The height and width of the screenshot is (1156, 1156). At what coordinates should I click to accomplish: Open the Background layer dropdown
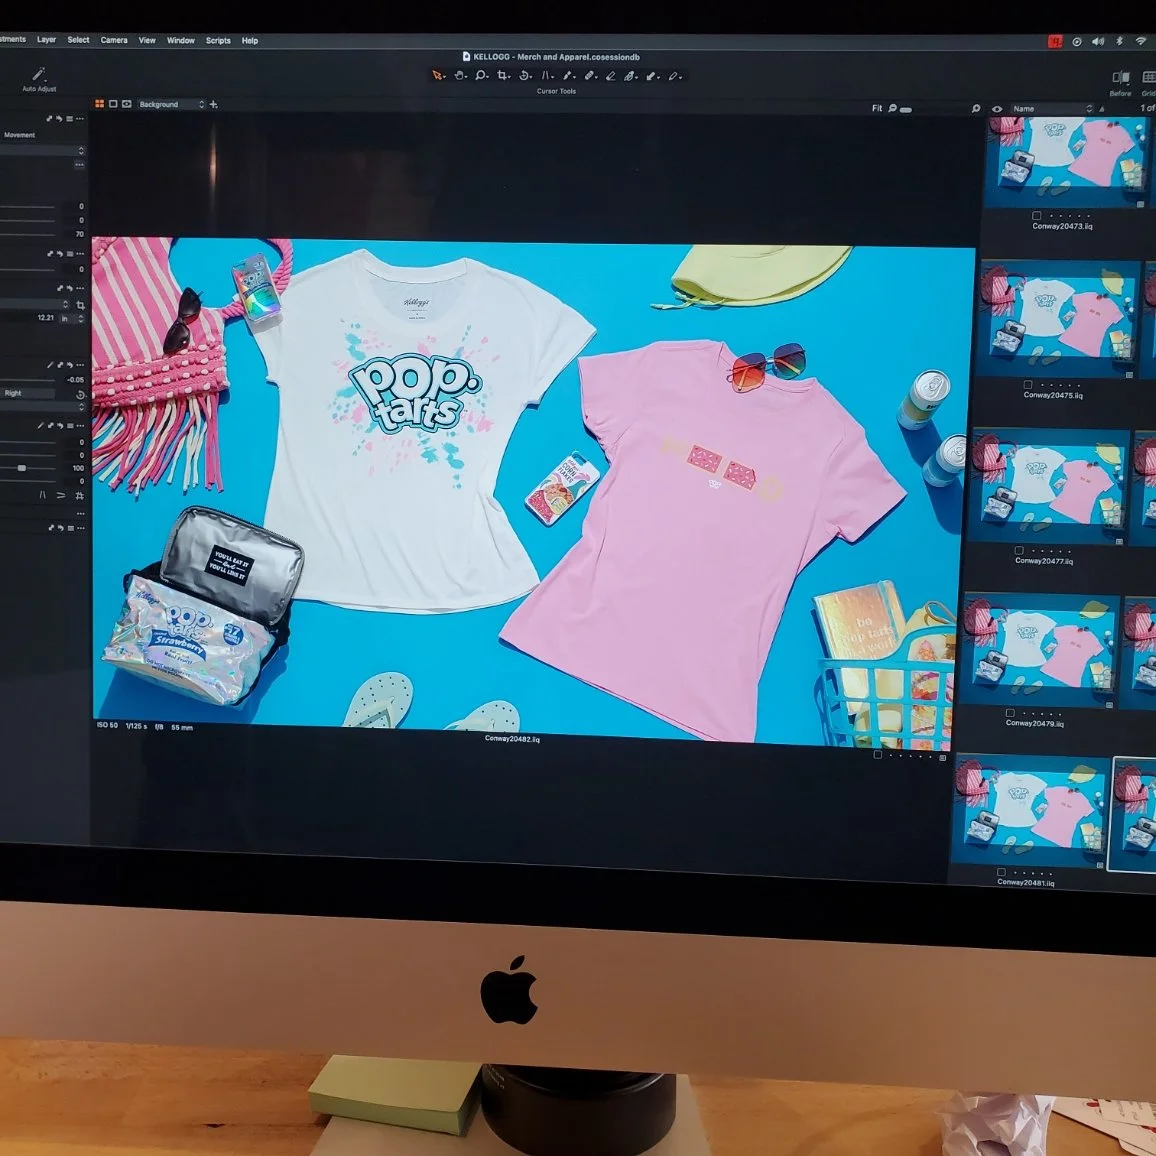point(171,105)
